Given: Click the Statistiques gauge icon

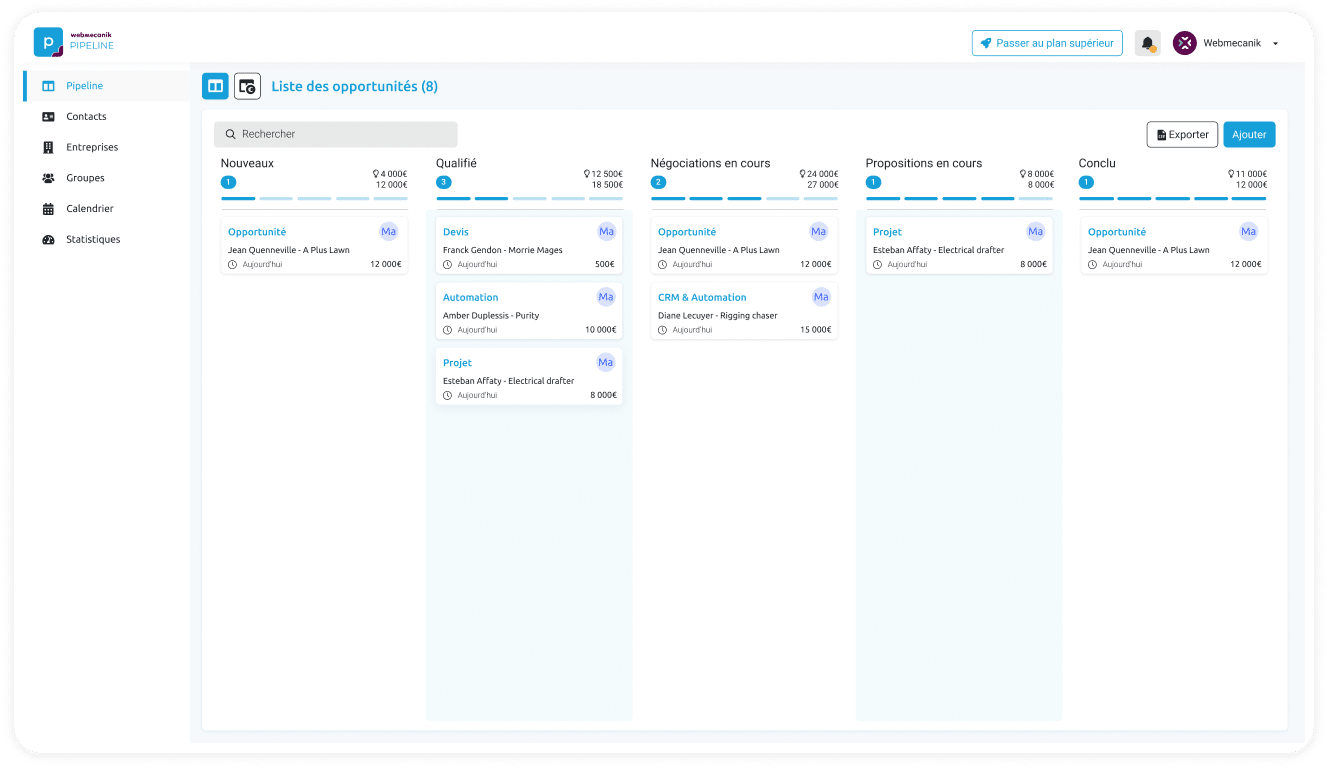Looking at the screenshot, I should (x=48, y=240).
